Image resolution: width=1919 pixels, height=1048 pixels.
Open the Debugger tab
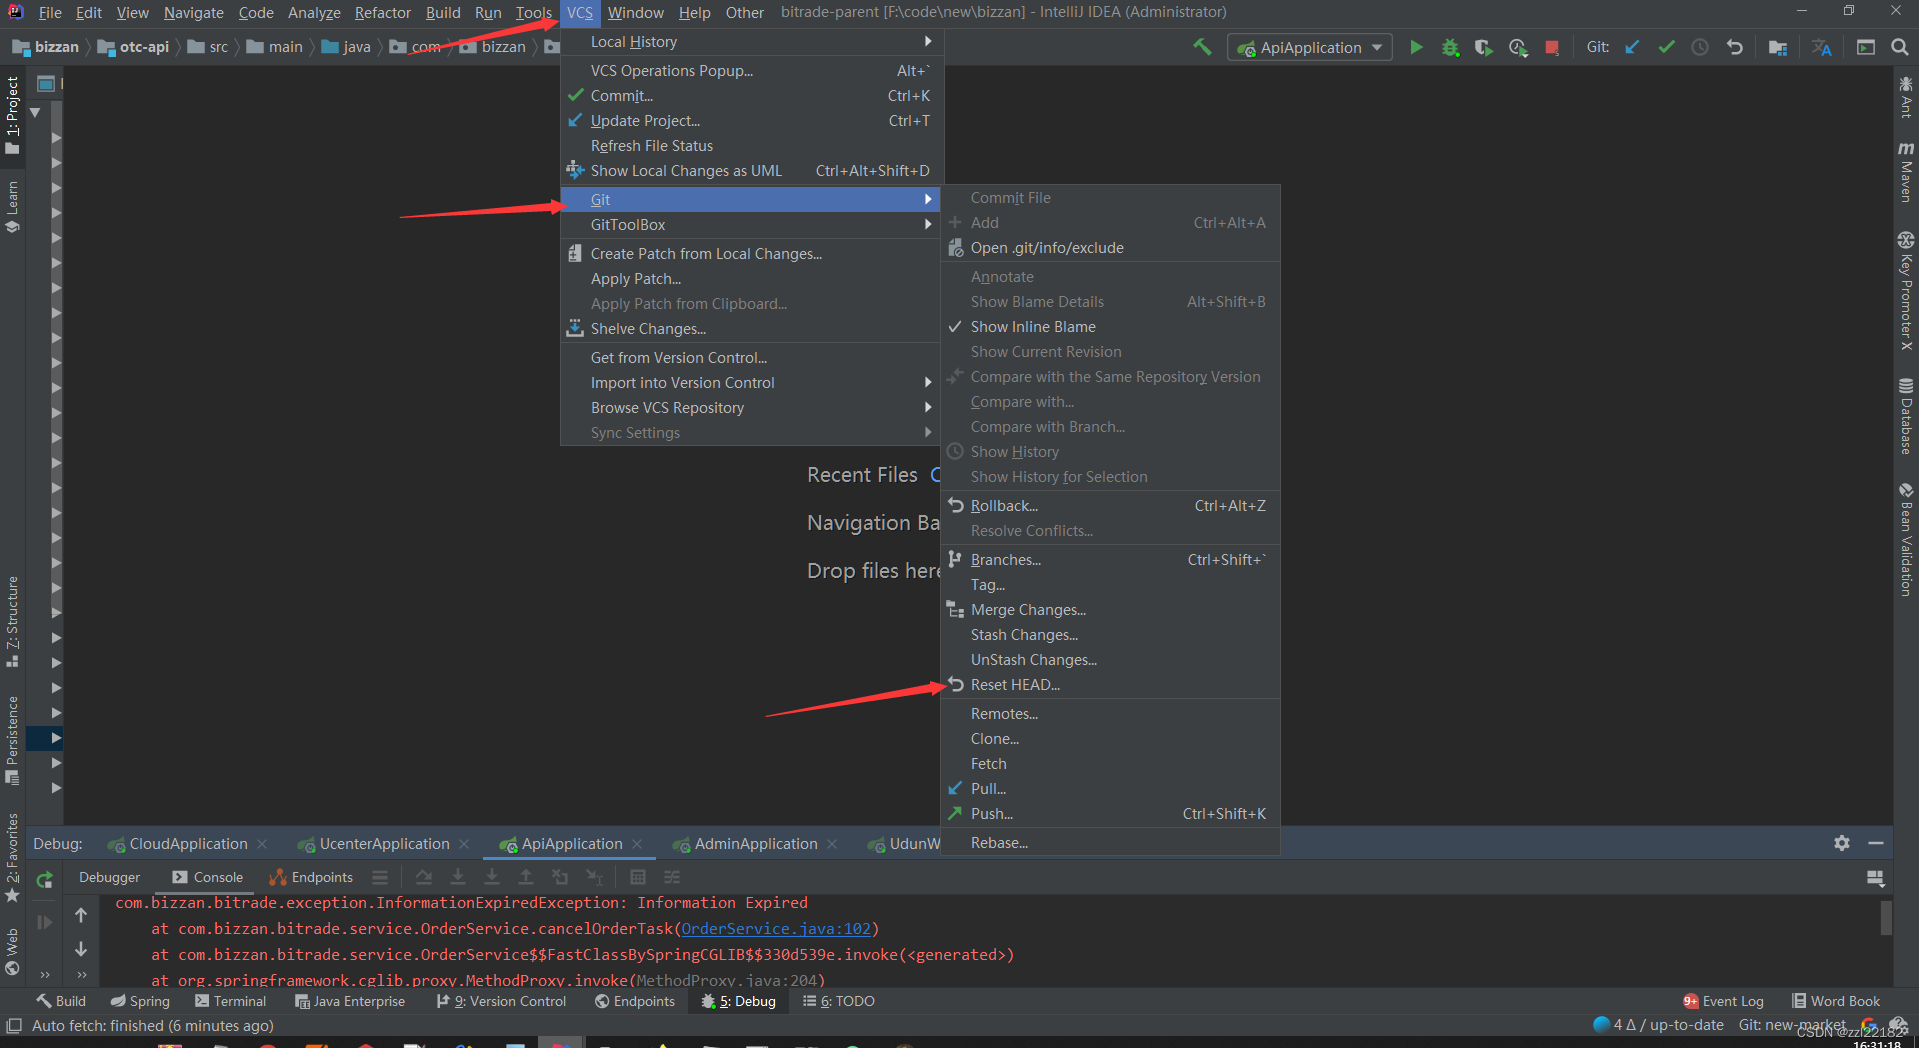click(110, 878)
